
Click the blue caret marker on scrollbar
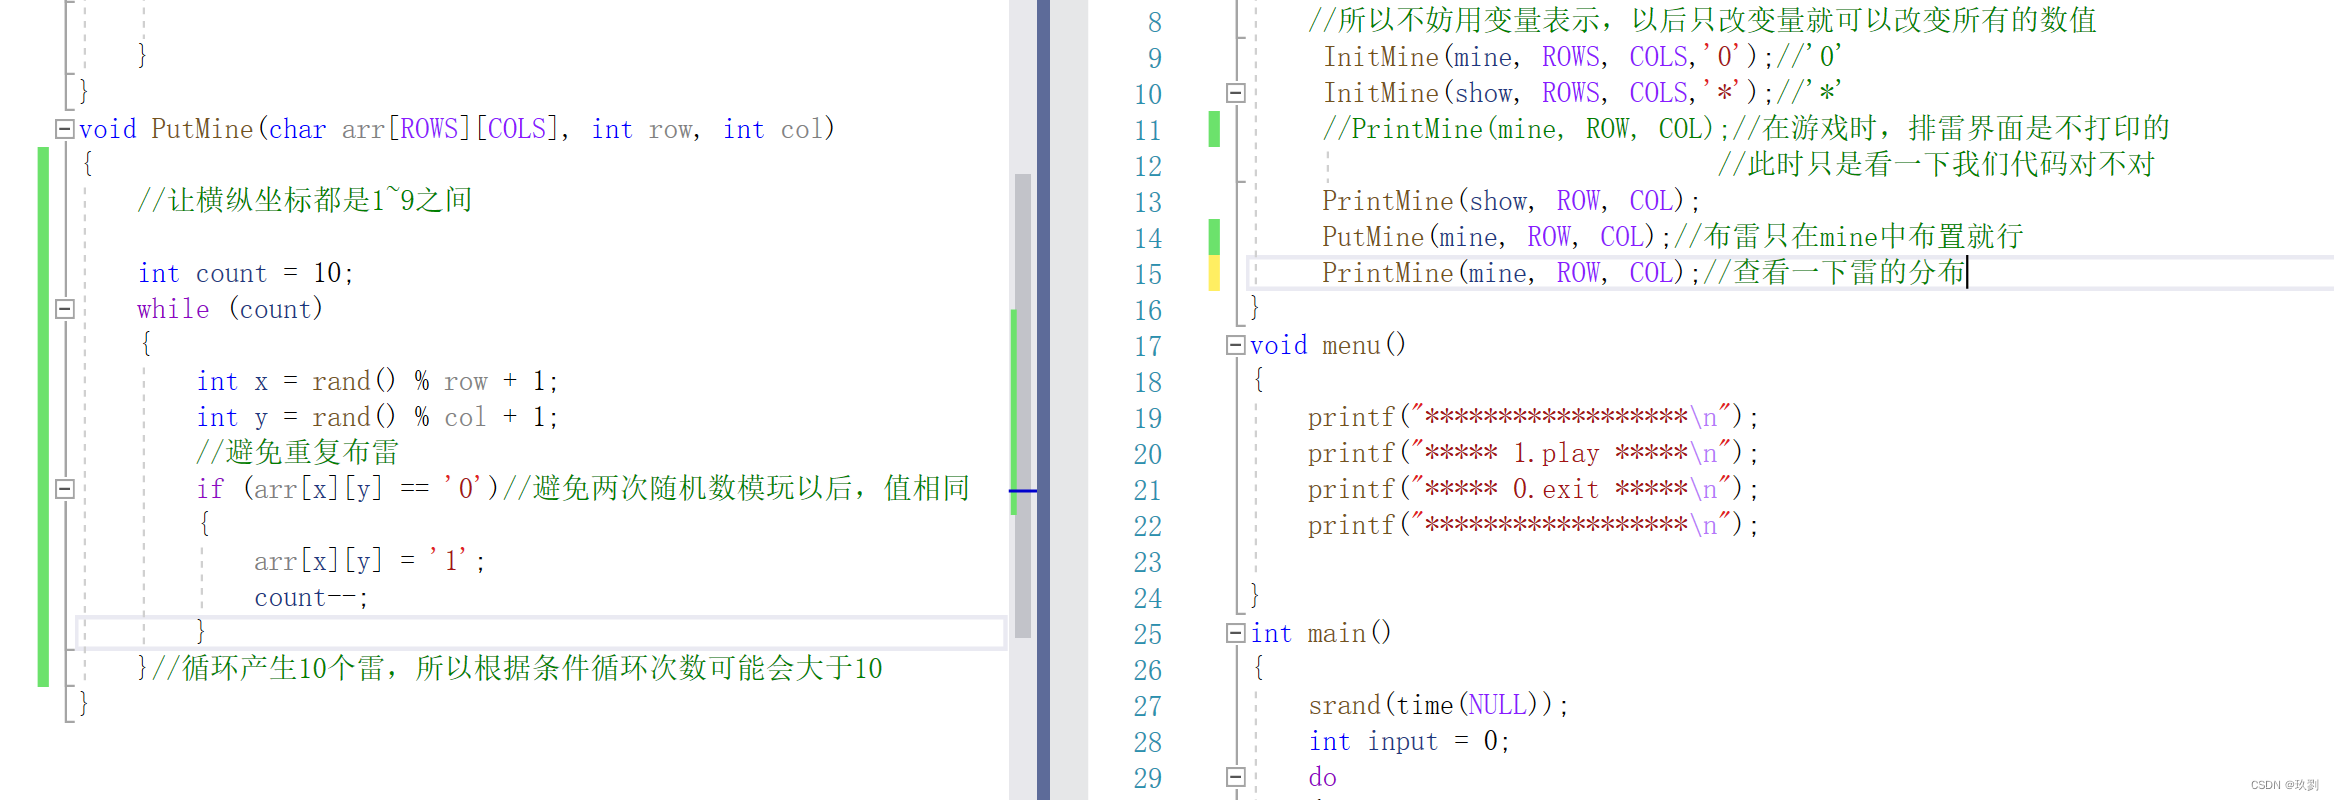tap(1022, 491)
